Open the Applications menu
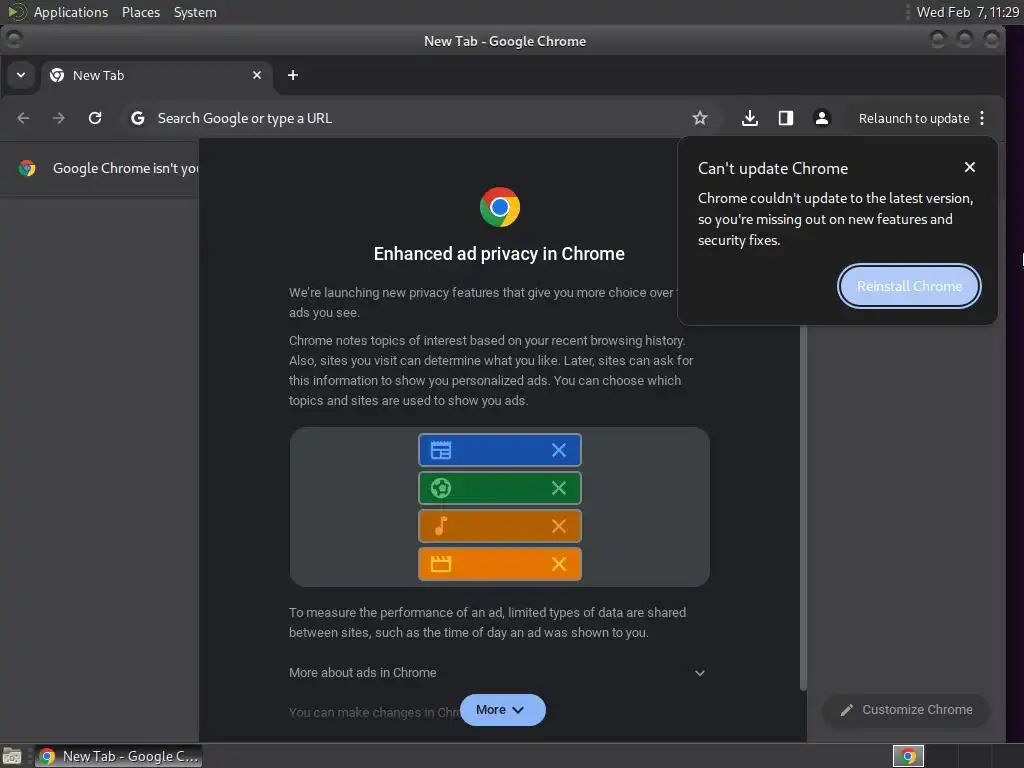This screenshot has width=1024, height=768. (71, 12)
